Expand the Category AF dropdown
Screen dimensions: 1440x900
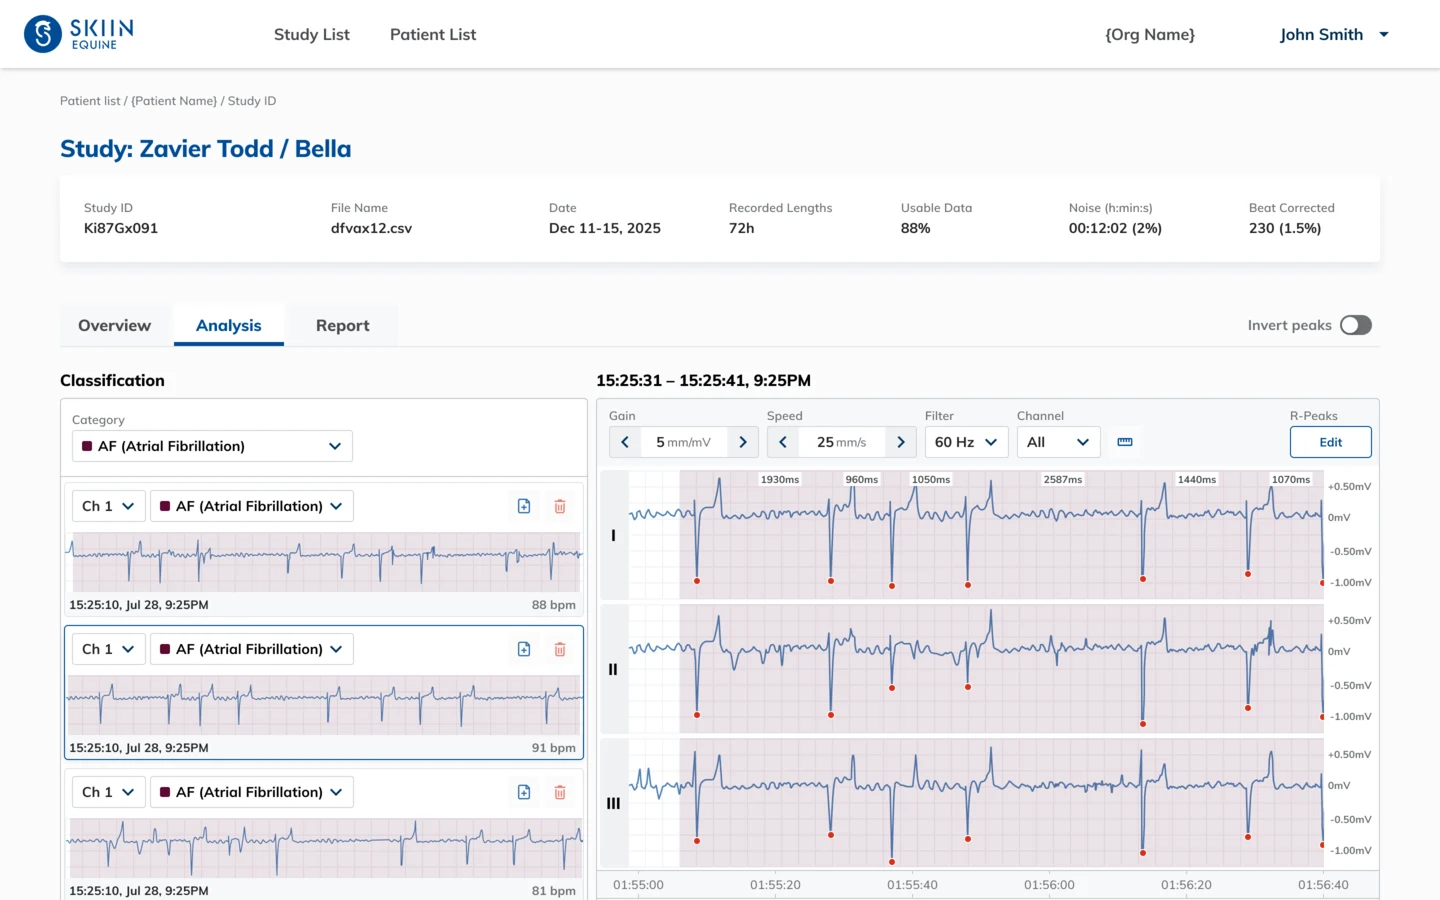point(212,446)
